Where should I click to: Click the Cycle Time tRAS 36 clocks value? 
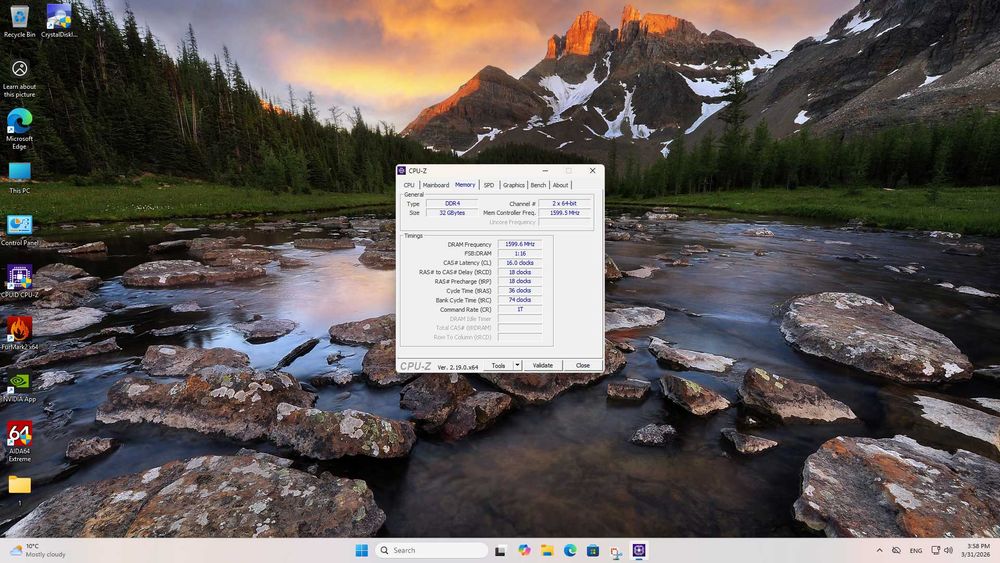[x=520, y=291]
